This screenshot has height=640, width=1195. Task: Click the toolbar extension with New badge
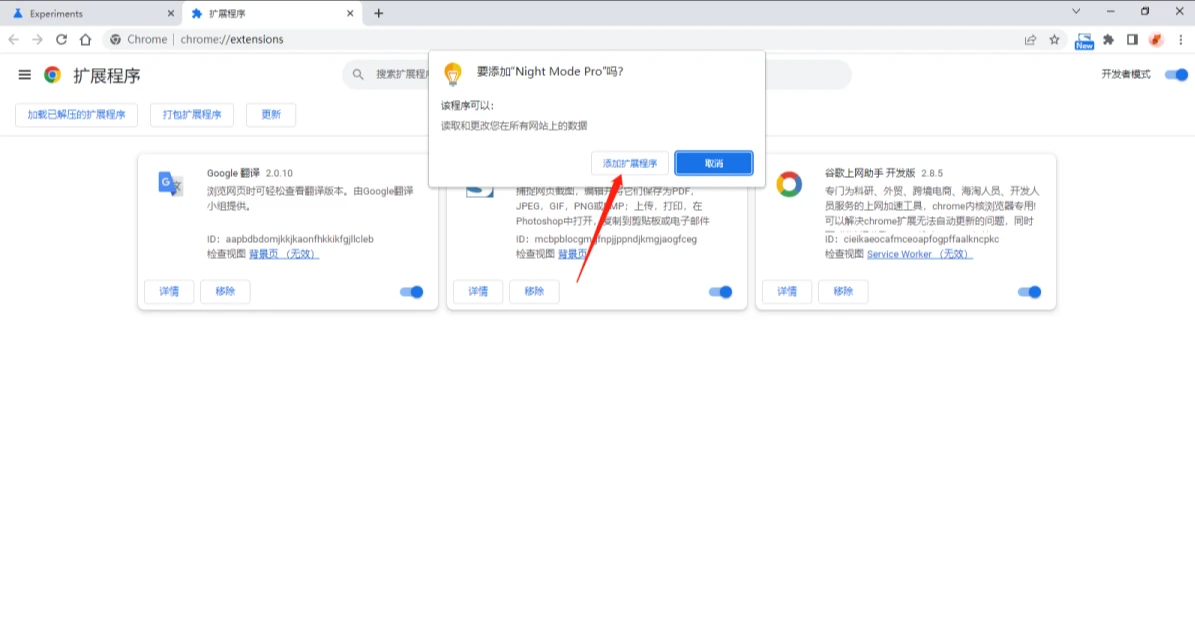[1084, 40]
